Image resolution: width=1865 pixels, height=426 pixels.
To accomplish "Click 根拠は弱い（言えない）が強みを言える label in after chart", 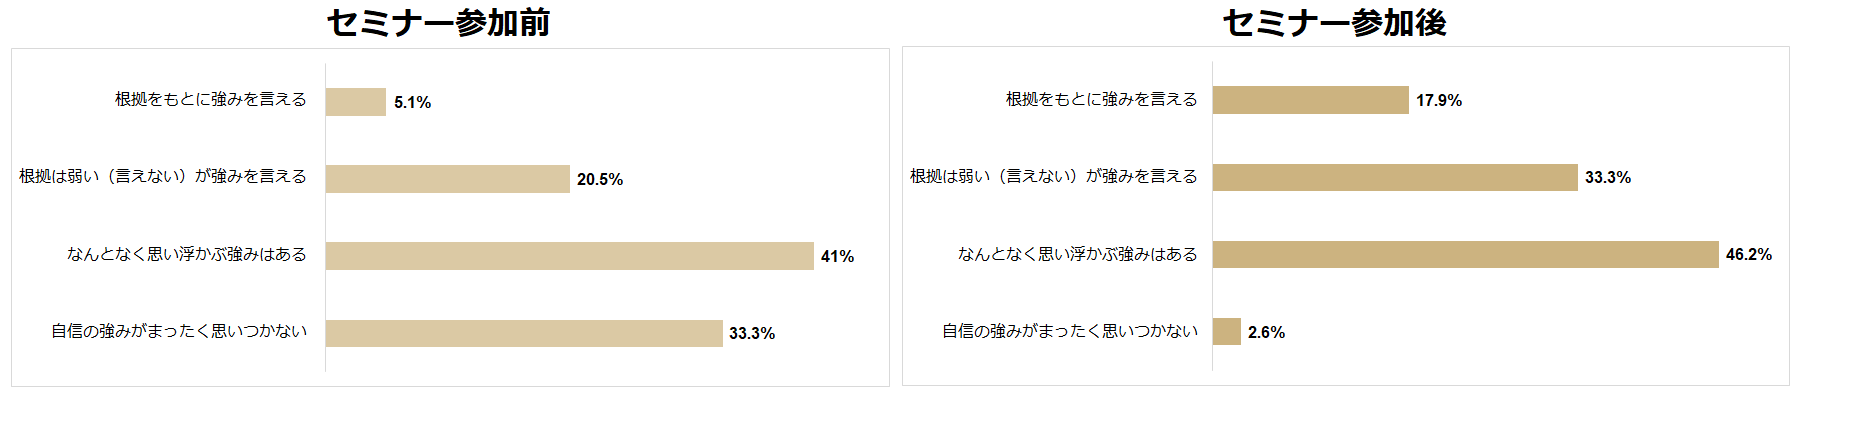I will pyautogui.click(x=1053, y=176).
